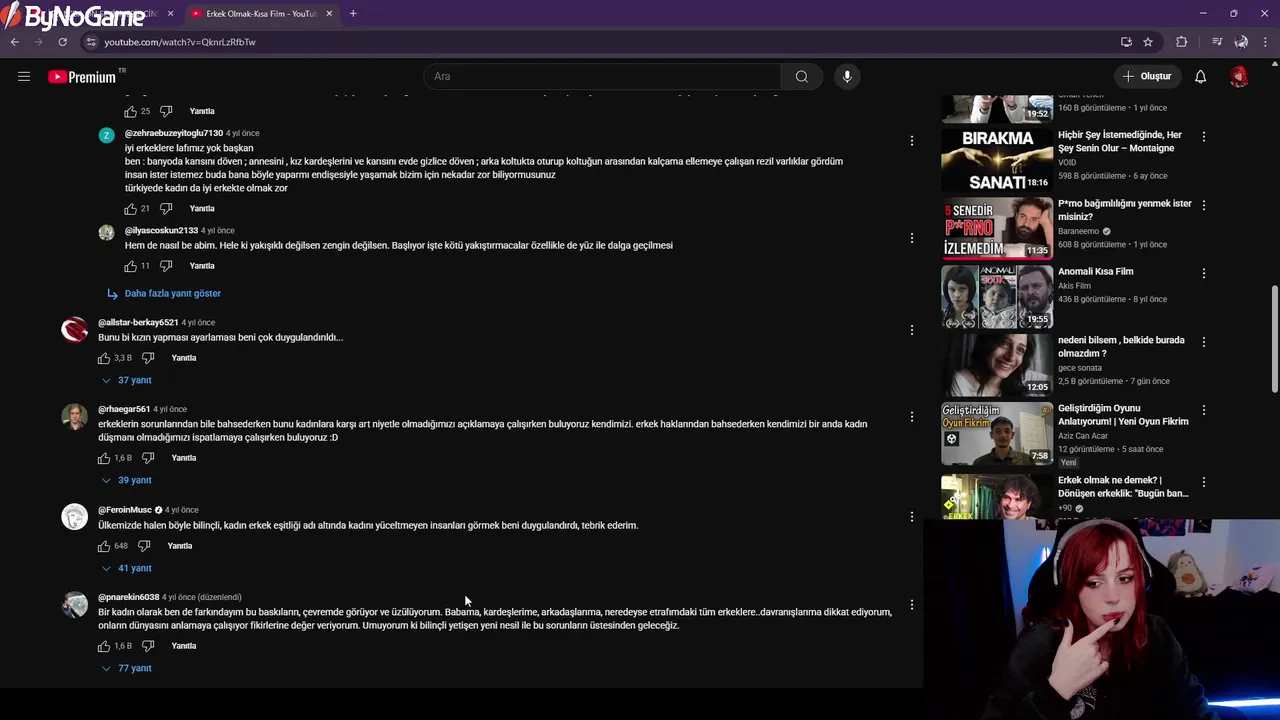Like the @FeroinMusc comment
Screen dimensions: 1280x720
pos(104,546)
